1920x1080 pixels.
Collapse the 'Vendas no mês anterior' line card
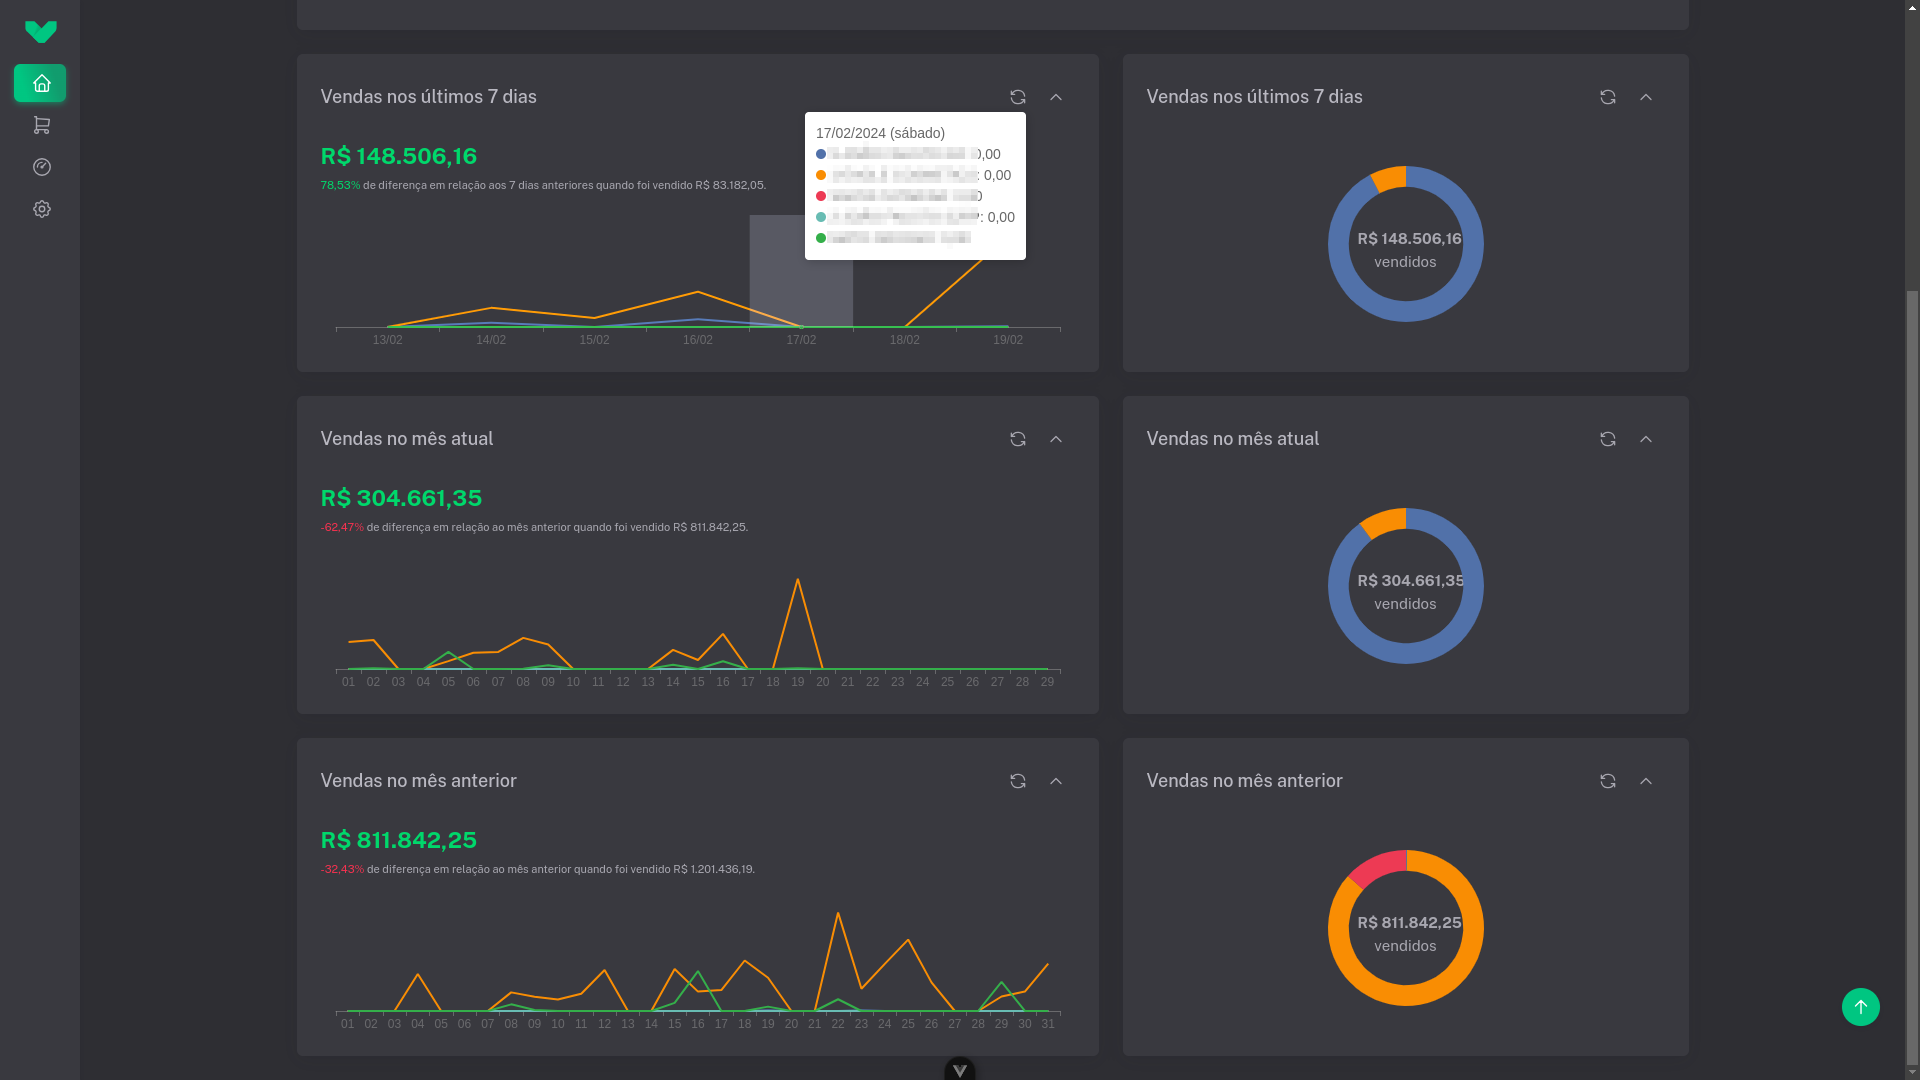pyautogui.click(x=1055, y=781)
